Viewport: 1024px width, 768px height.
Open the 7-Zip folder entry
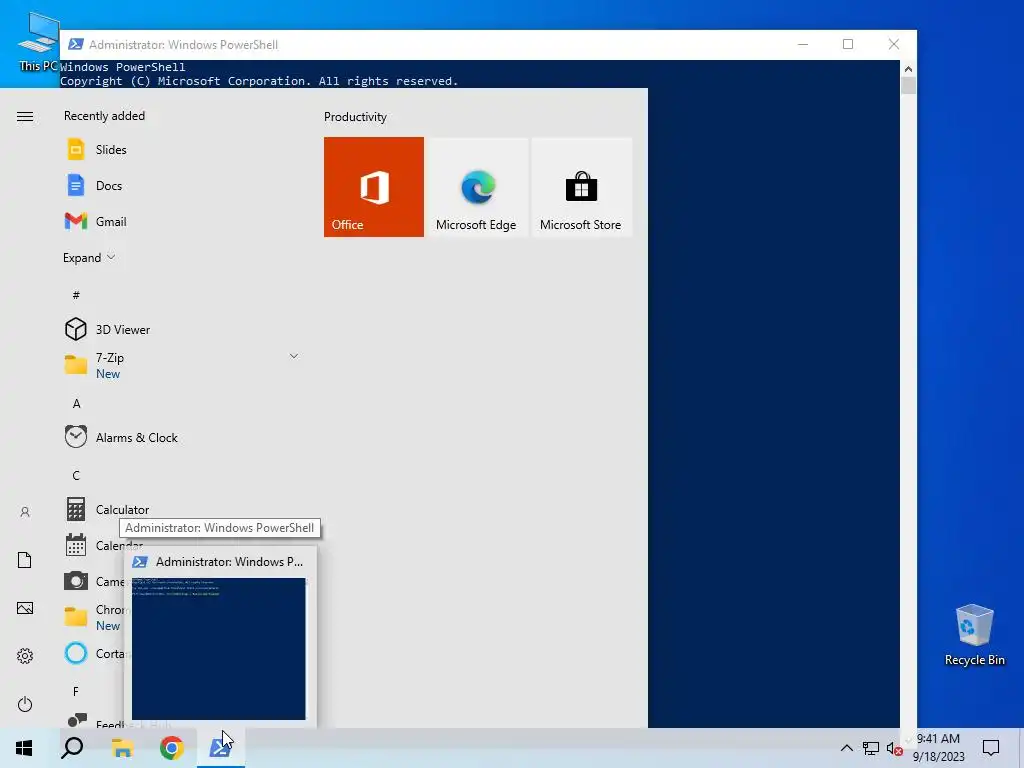pyautogui.click(x=183, y=365)
